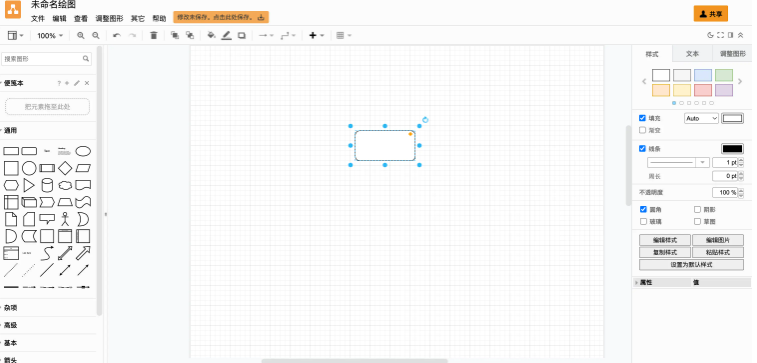This screenshot has width=757, height=363.
Task: Open the waypoints connector style dropdown
Action: [x=288, y=35]
